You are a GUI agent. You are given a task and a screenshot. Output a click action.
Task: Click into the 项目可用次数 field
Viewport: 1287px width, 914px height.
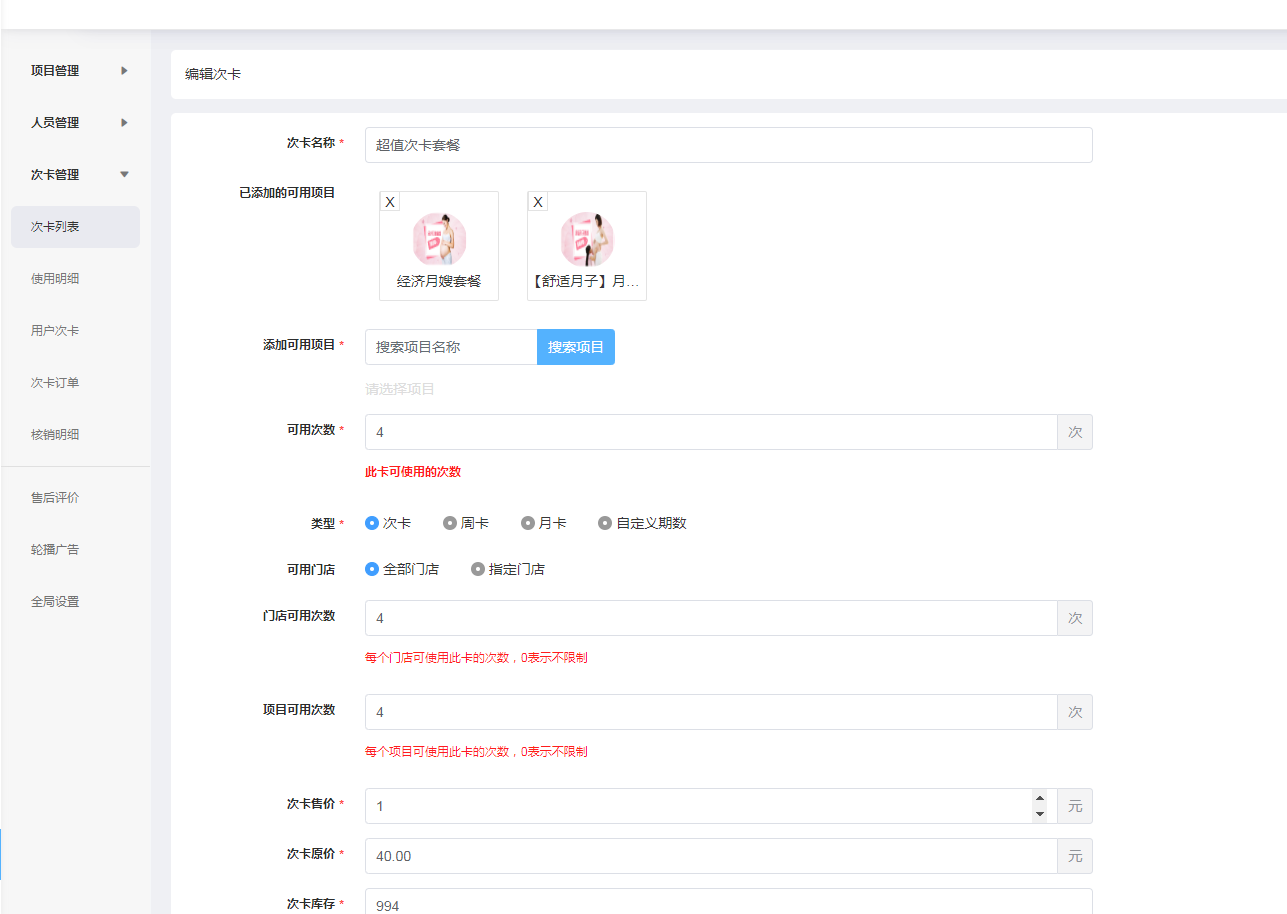(711, 712)
